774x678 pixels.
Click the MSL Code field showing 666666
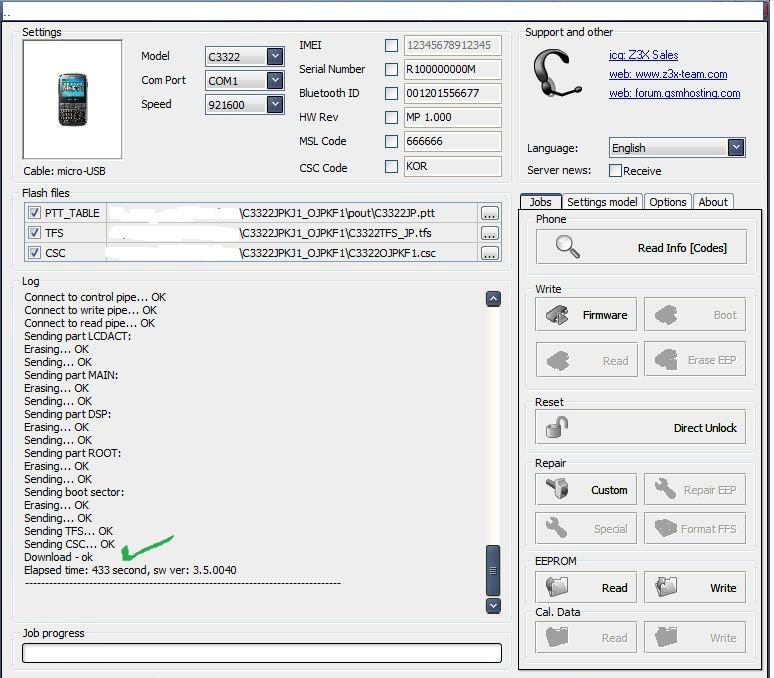pyautogui.click(x=453, y=142)
